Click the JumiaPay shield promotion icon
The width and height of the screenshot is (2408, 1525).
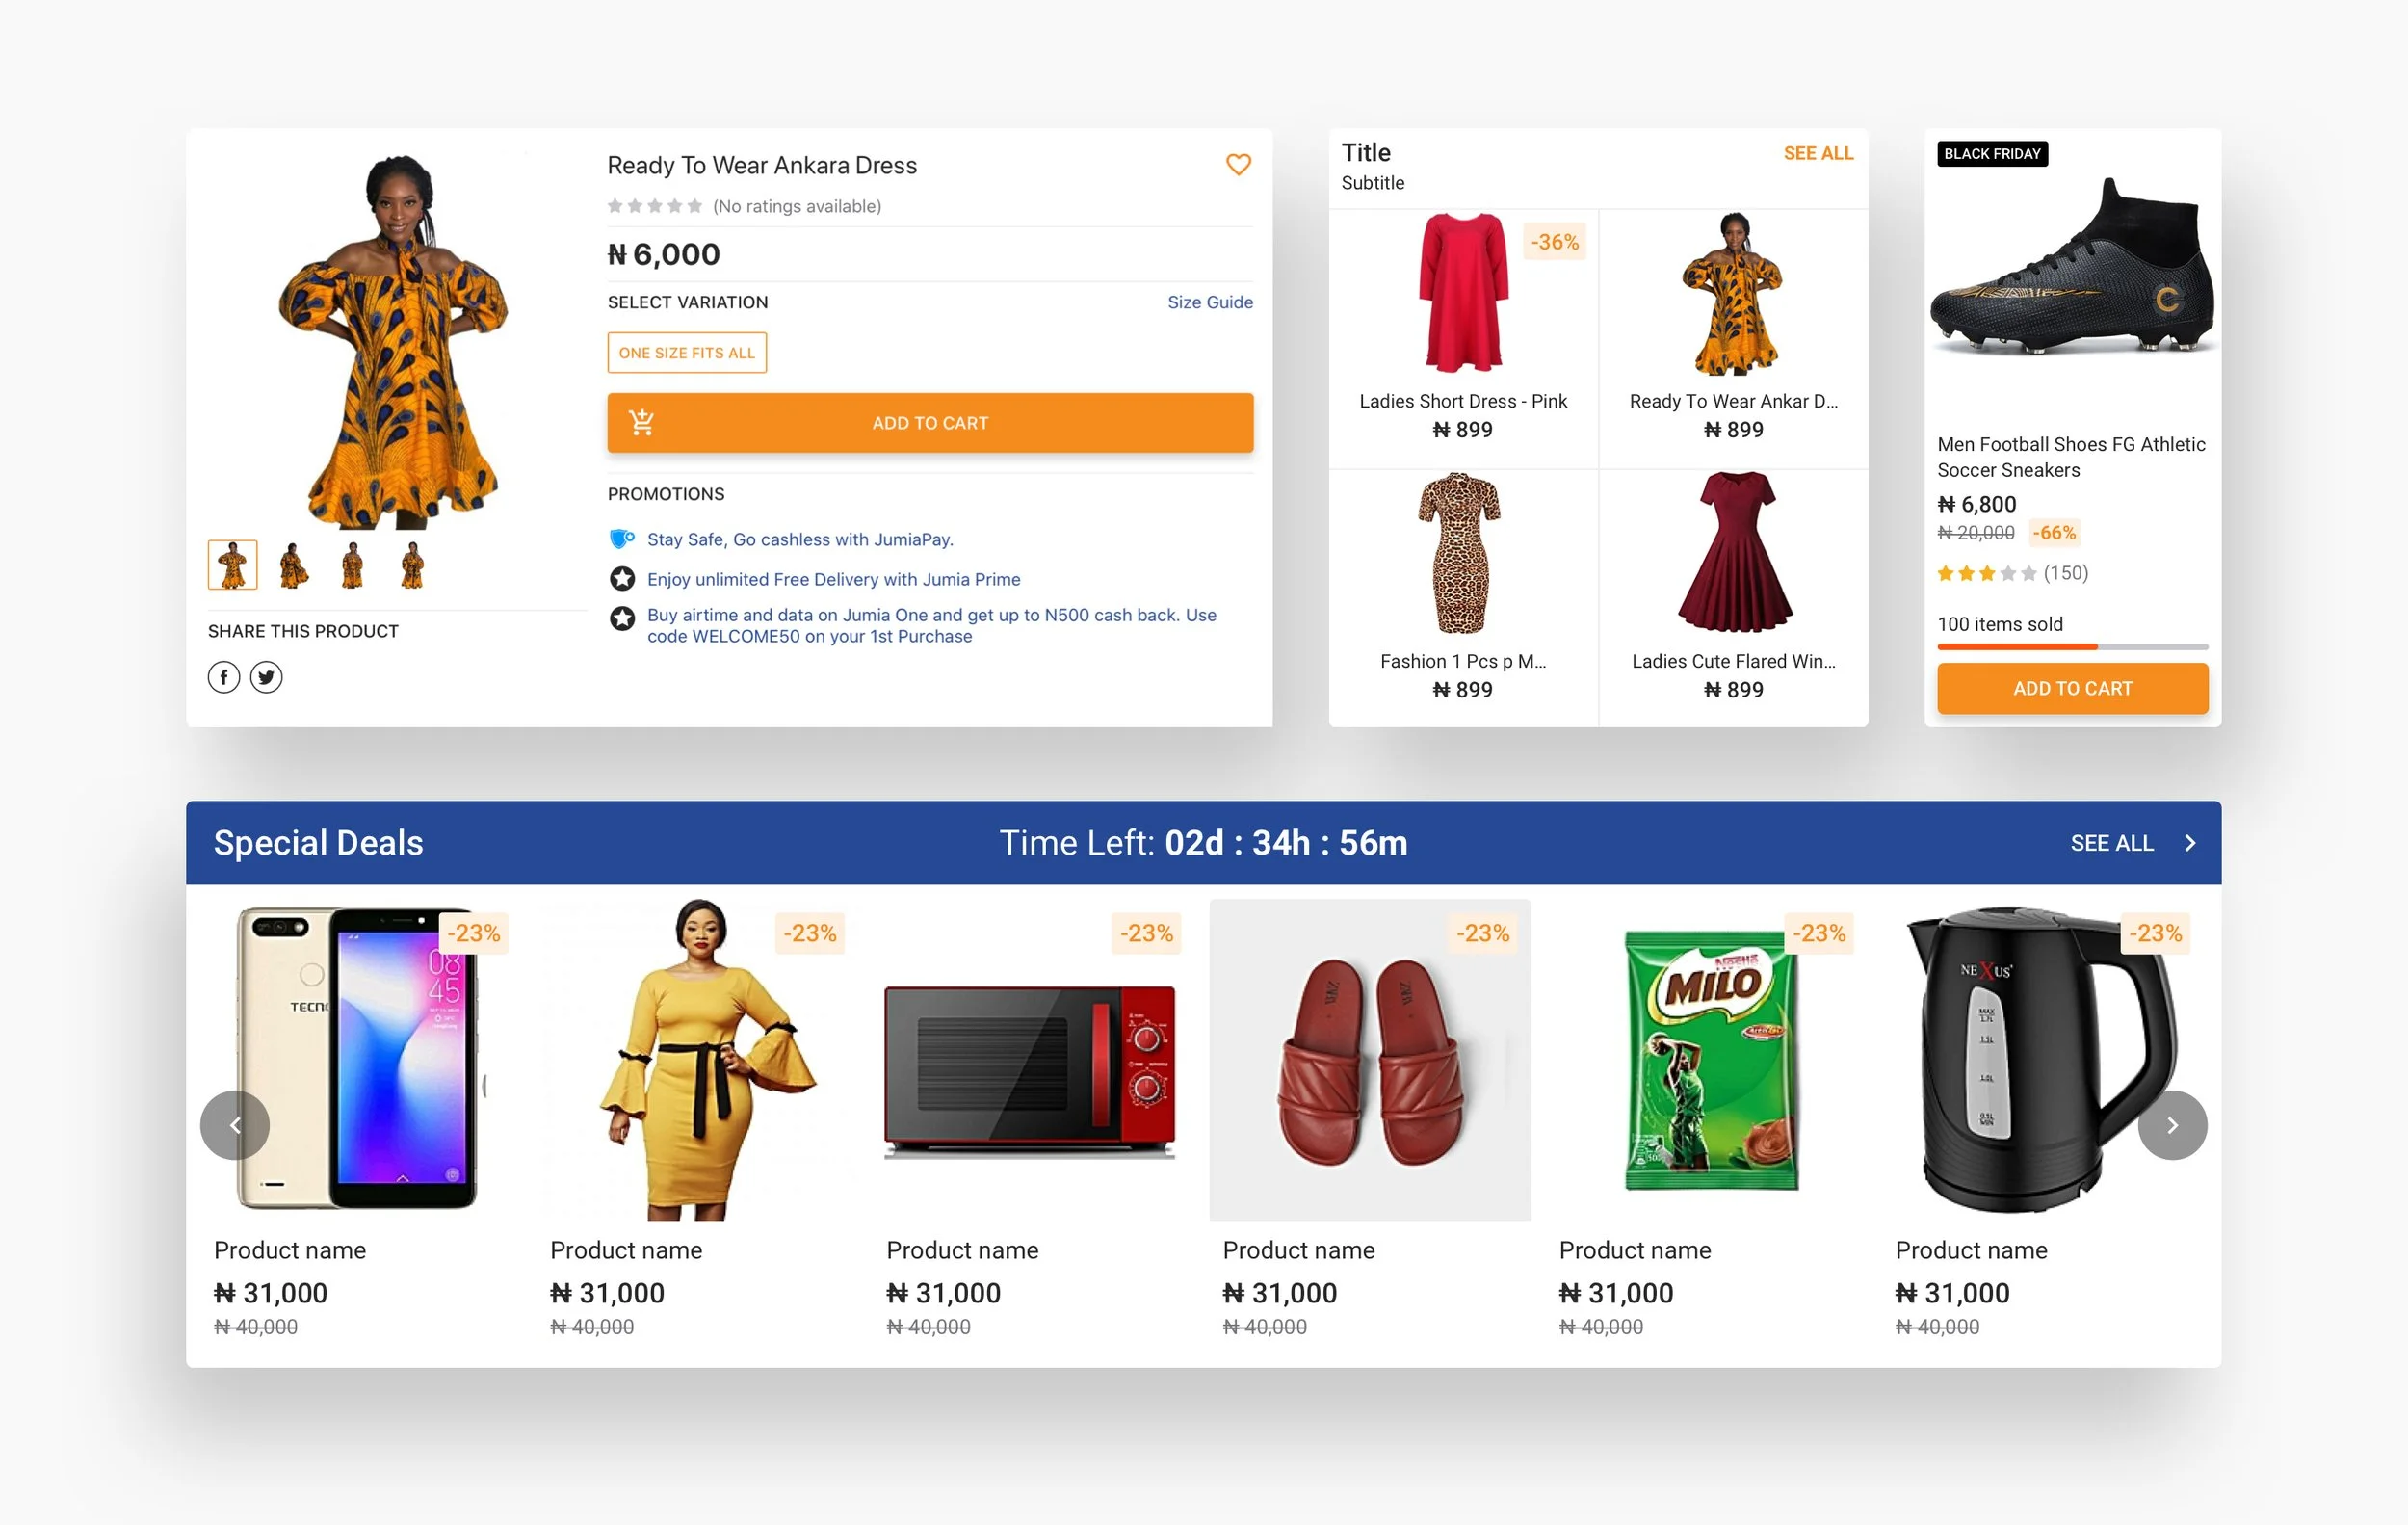(x=622, y=539)
